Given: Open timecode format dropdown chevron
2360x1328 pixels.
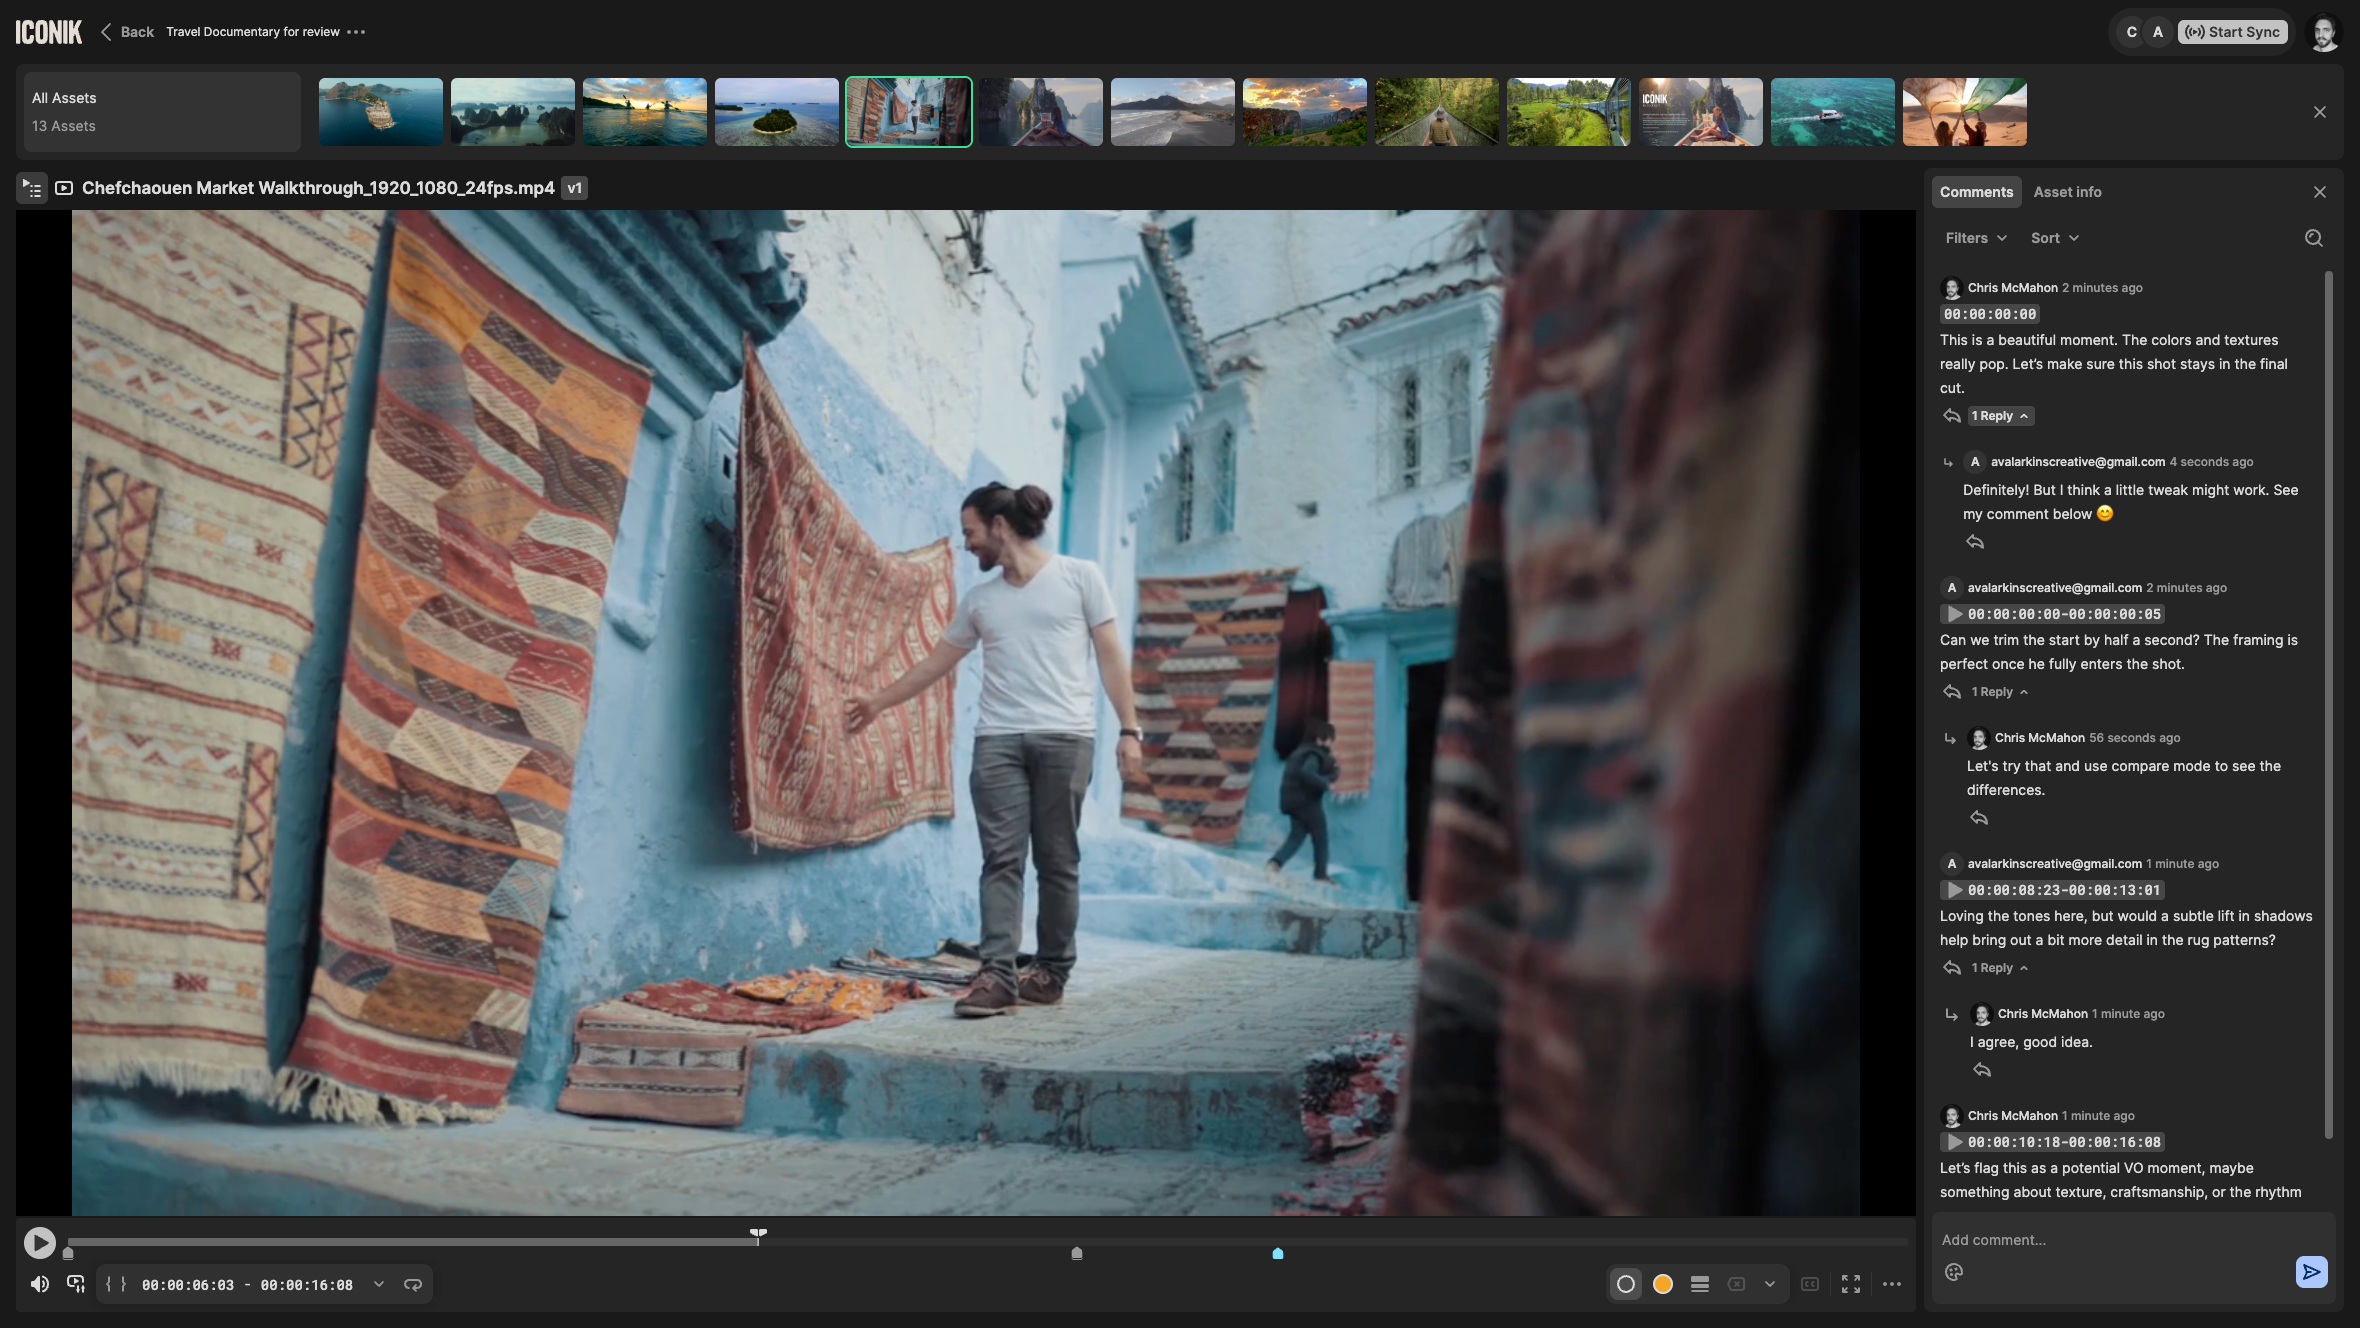Looking at the screenshot, I should tap(379, 1285).
